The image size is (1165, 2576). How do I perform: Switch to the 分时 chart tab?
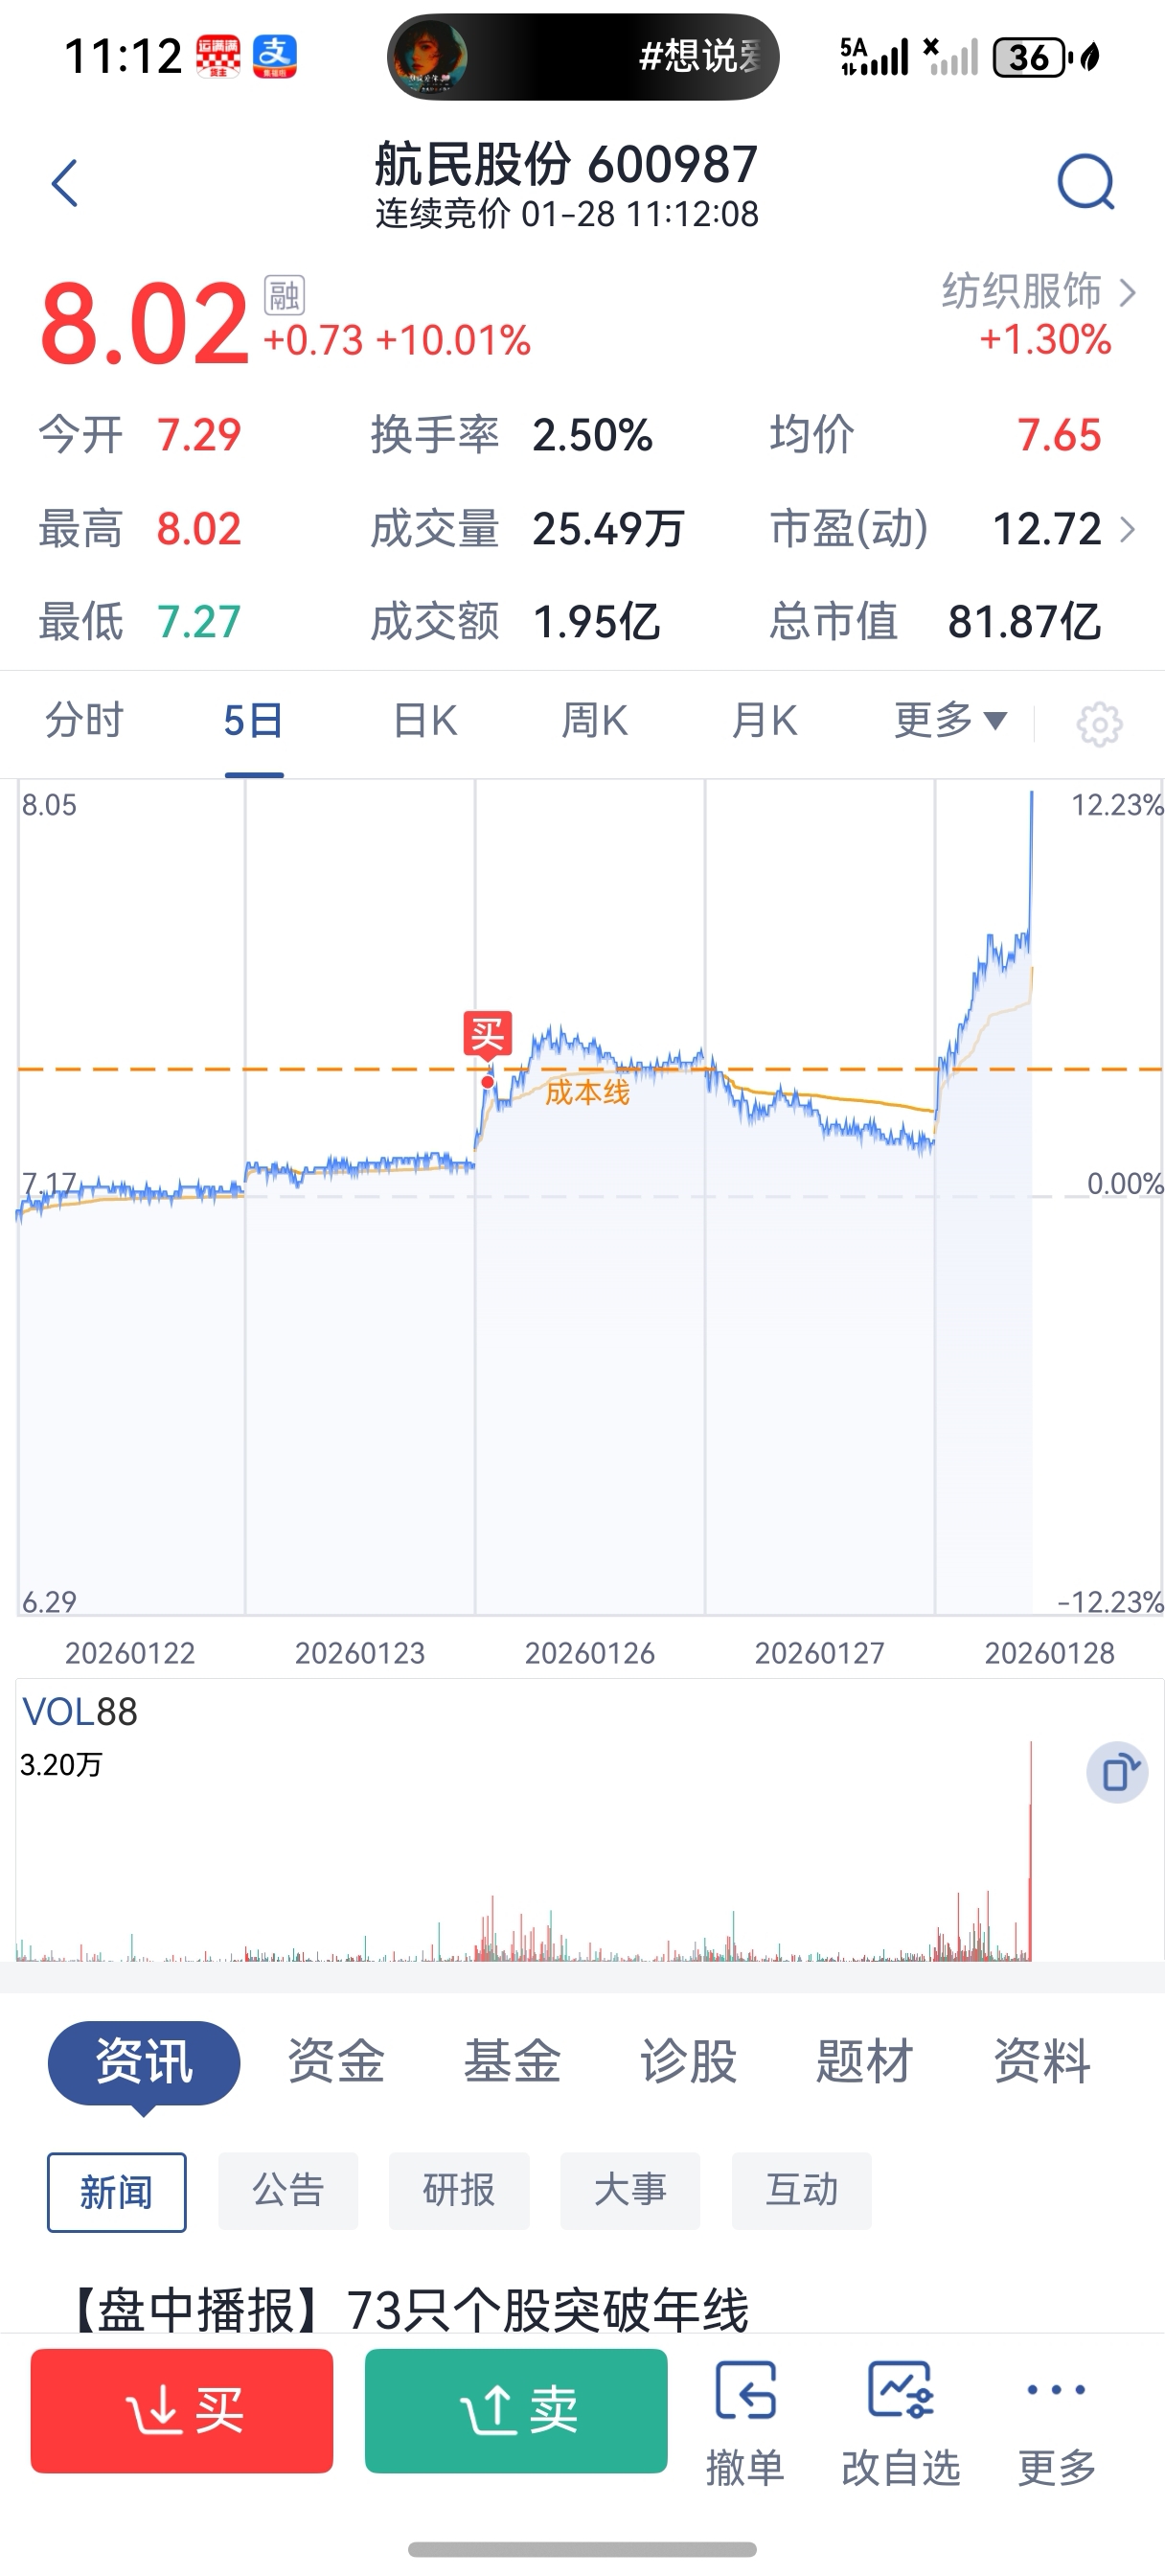click(x=84, y=720)
